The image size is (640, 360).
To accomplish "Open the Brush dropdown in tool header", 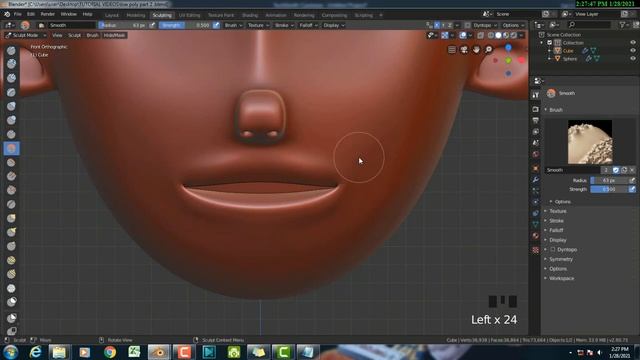I will pos(233,25).
